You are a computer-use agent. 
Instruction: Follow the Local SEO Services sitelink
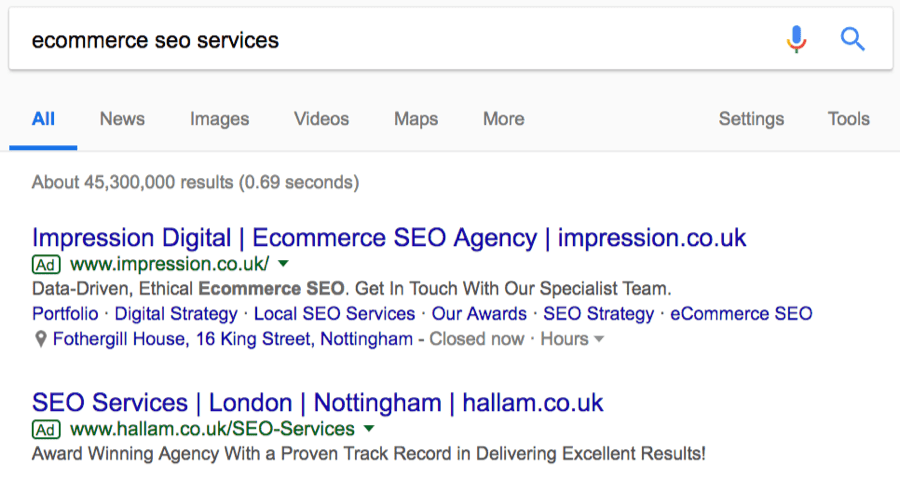(x=334, y=314)
